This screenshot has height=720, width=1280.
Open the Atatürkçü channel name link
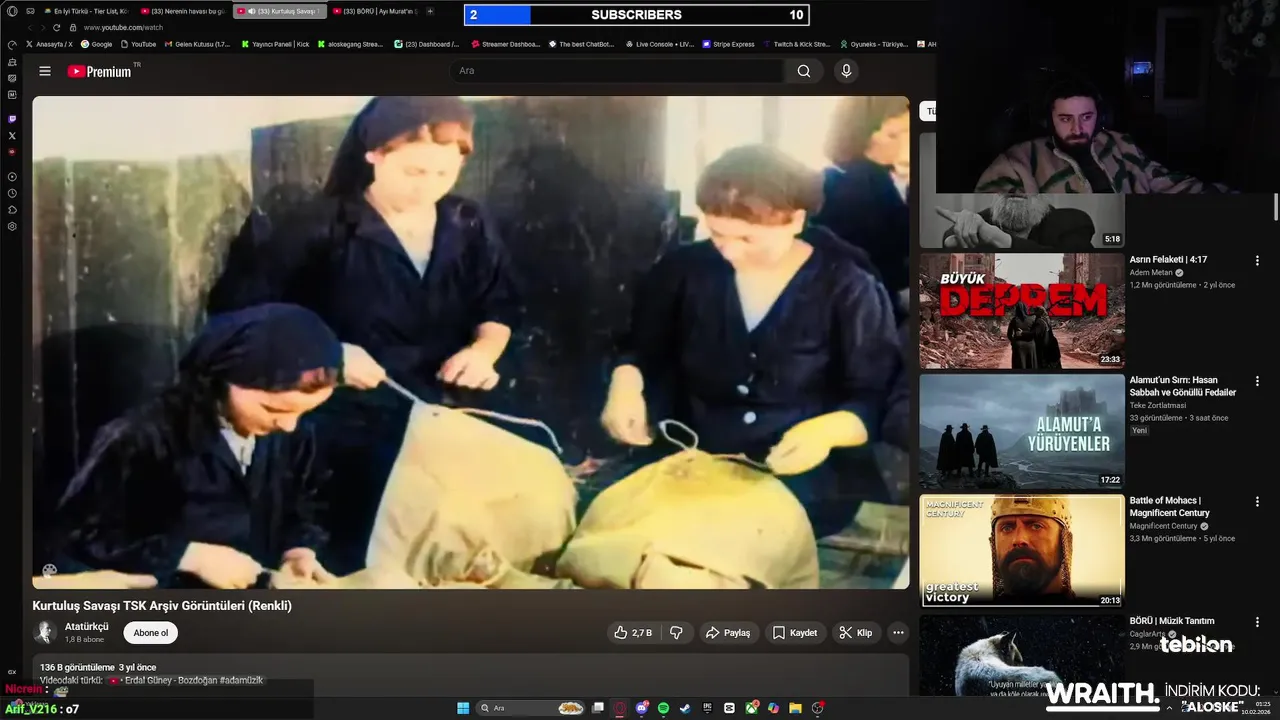87,627
